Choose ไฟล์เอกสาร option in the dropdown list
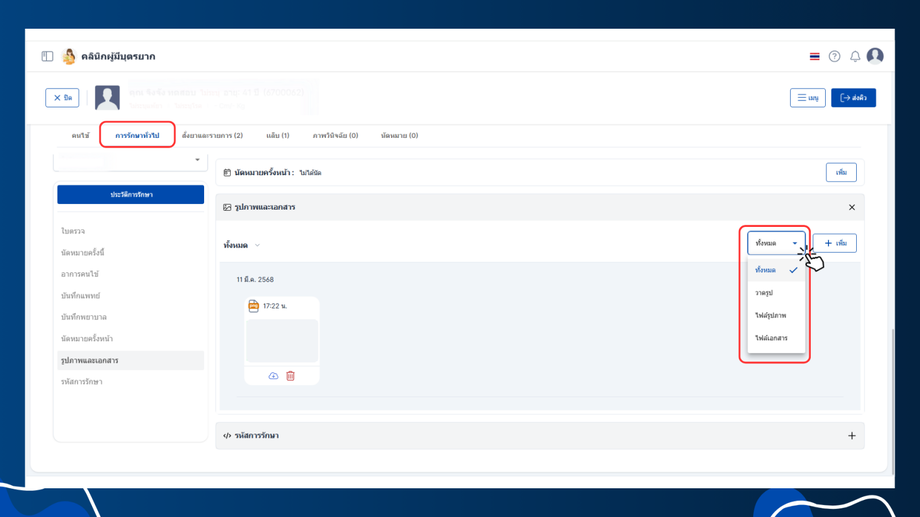920x517 pixels. click(776, 339)
